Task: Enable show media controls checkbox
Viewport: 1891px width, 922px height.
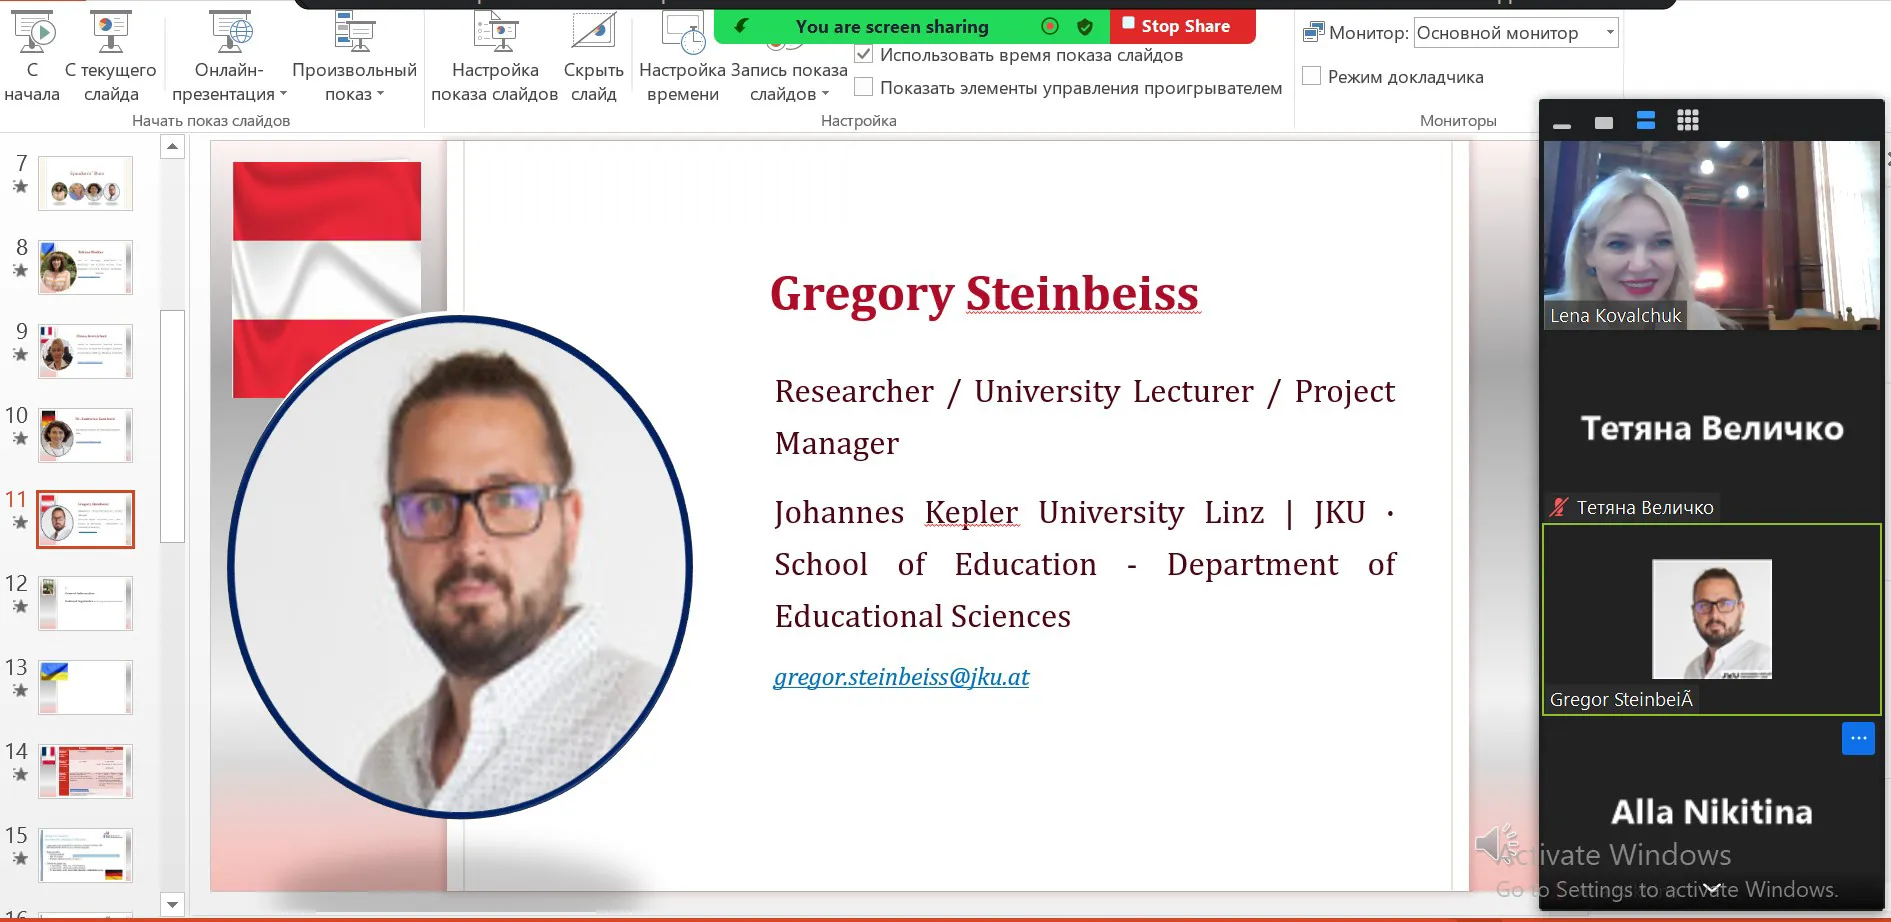Action: click(x=864, y=88)
